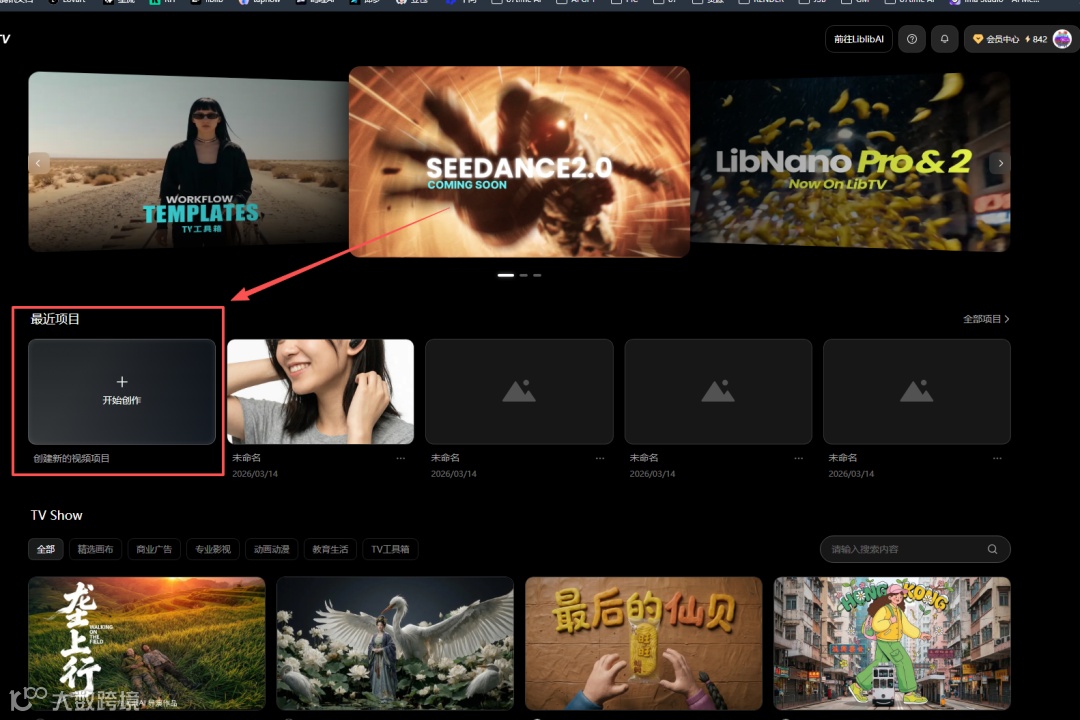
Task: Go to 前往LiblibAI button
Action: [858, 39]
